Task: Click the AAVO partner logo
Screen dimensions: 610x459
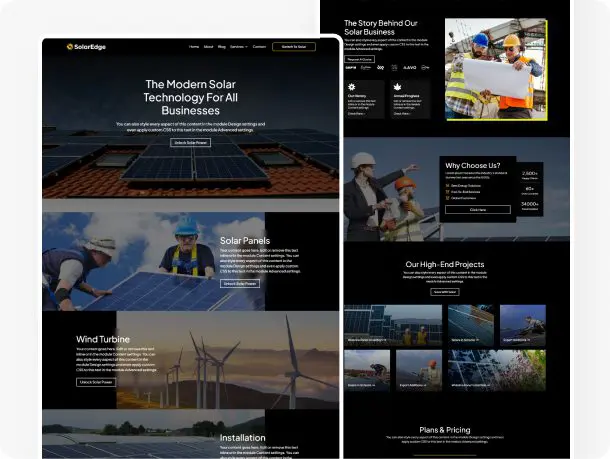Action: coord(410,68)
